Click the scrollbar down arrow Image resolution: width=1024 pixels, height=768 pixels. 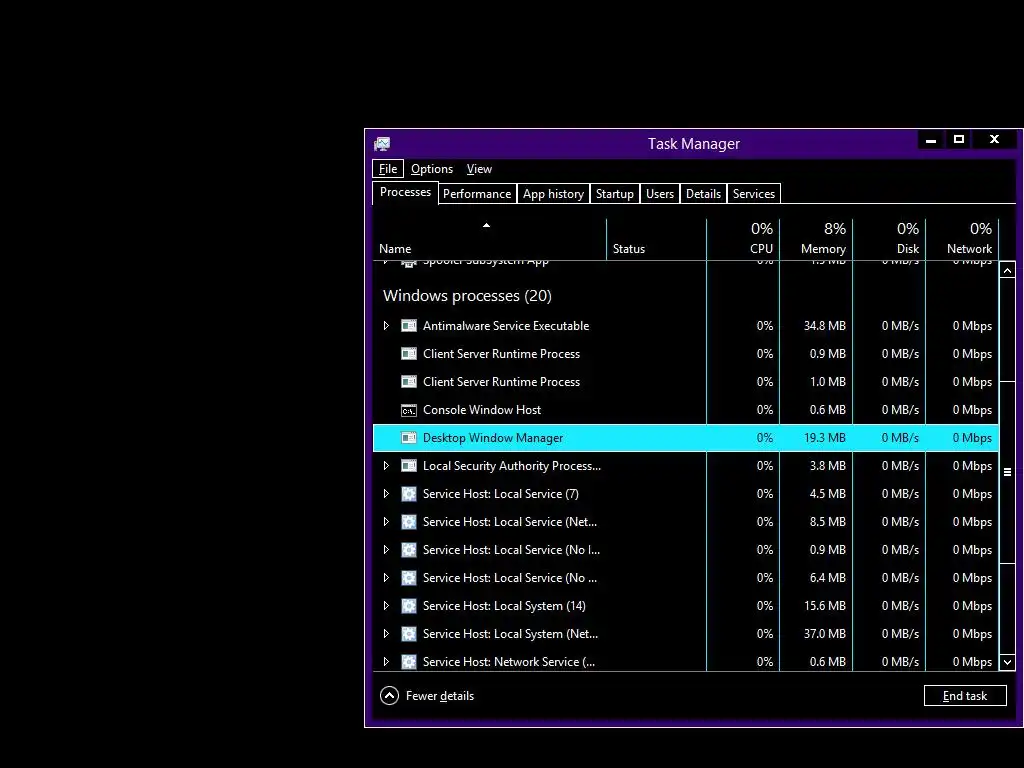(1007, 662)
